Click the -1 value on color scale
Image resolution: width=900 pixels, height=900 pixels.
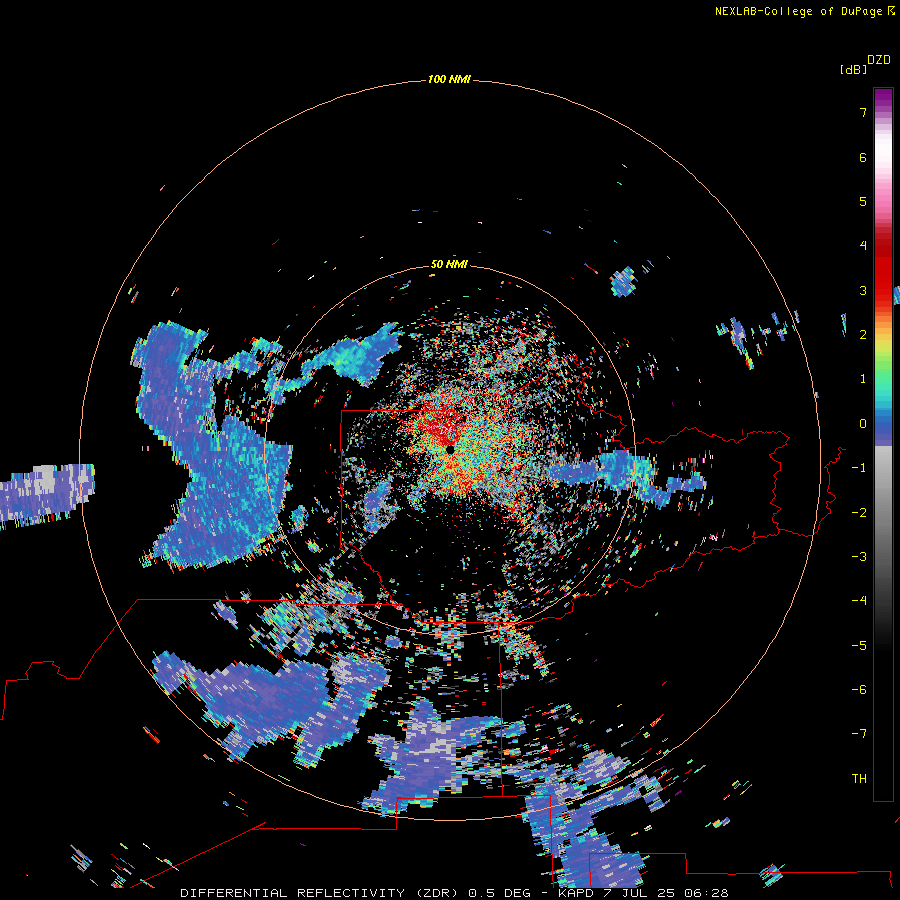coord(859,468)
